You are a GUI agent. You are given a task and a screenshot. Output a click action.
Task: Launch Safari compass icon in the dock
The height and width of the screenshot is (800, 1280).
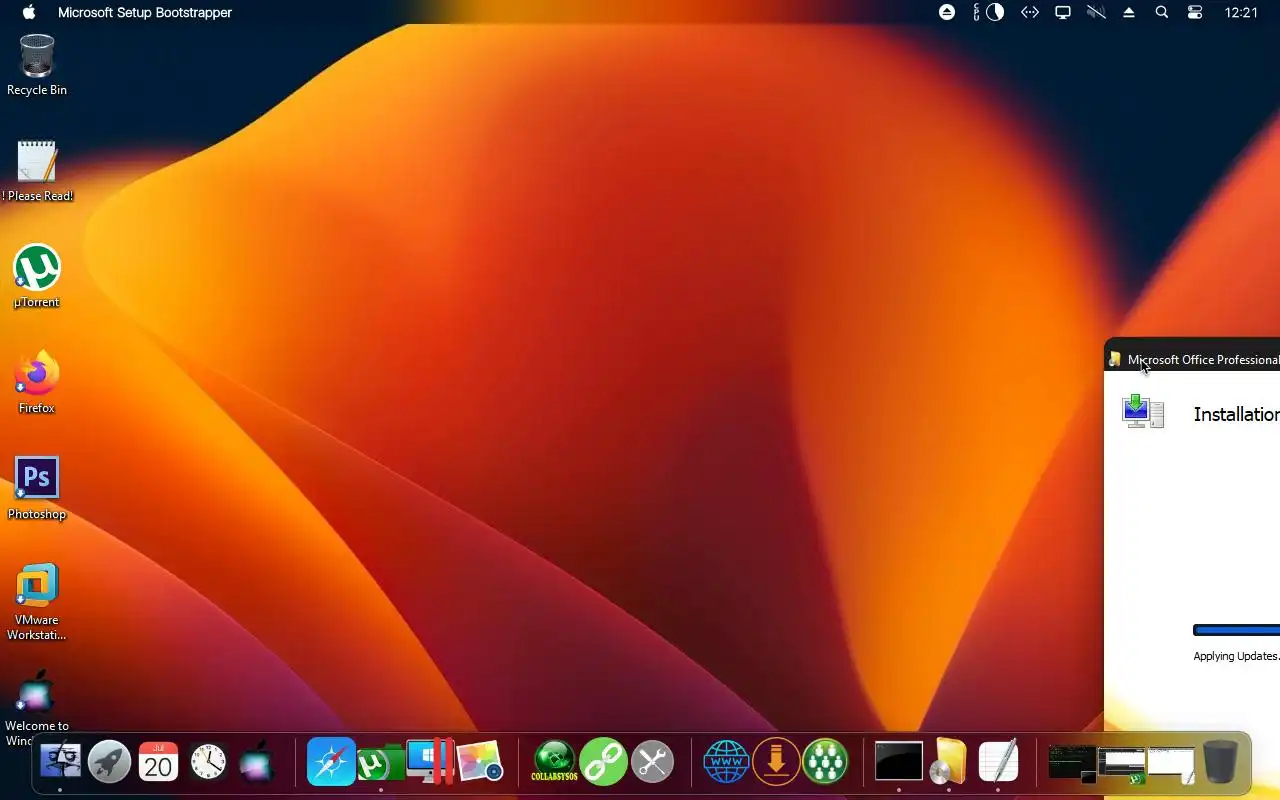point(331,762)
